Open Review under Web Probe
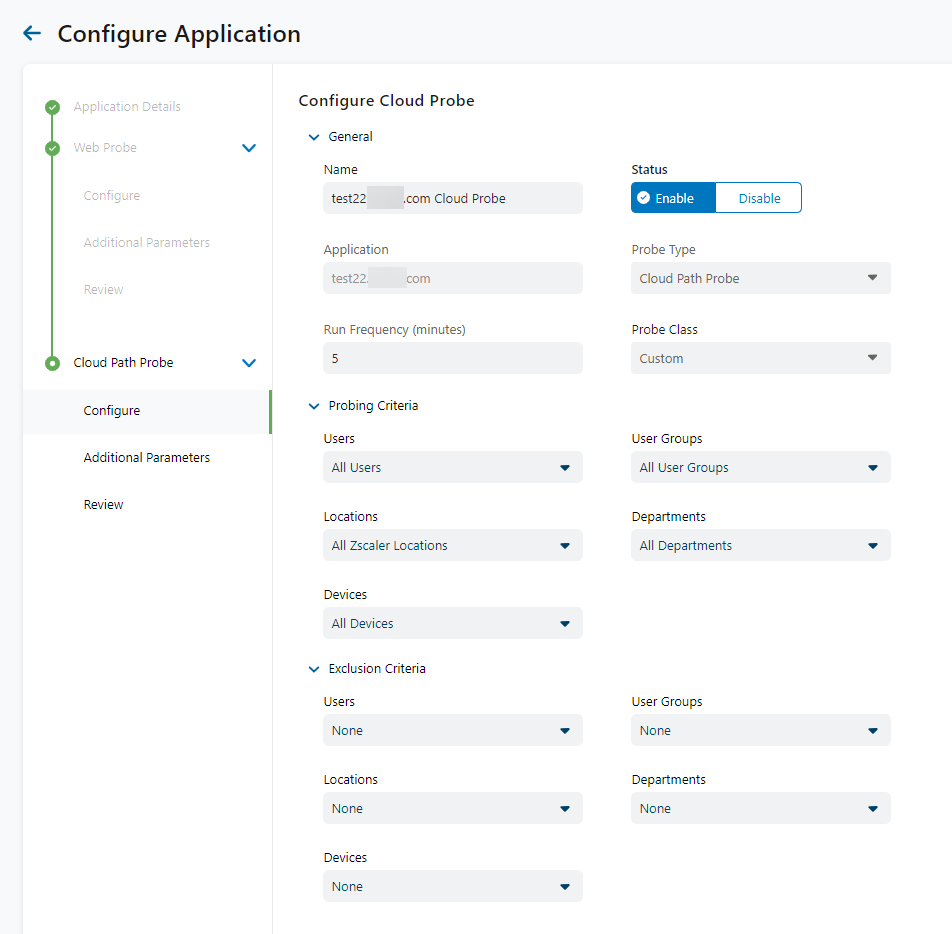 click(x=103, y=290)
